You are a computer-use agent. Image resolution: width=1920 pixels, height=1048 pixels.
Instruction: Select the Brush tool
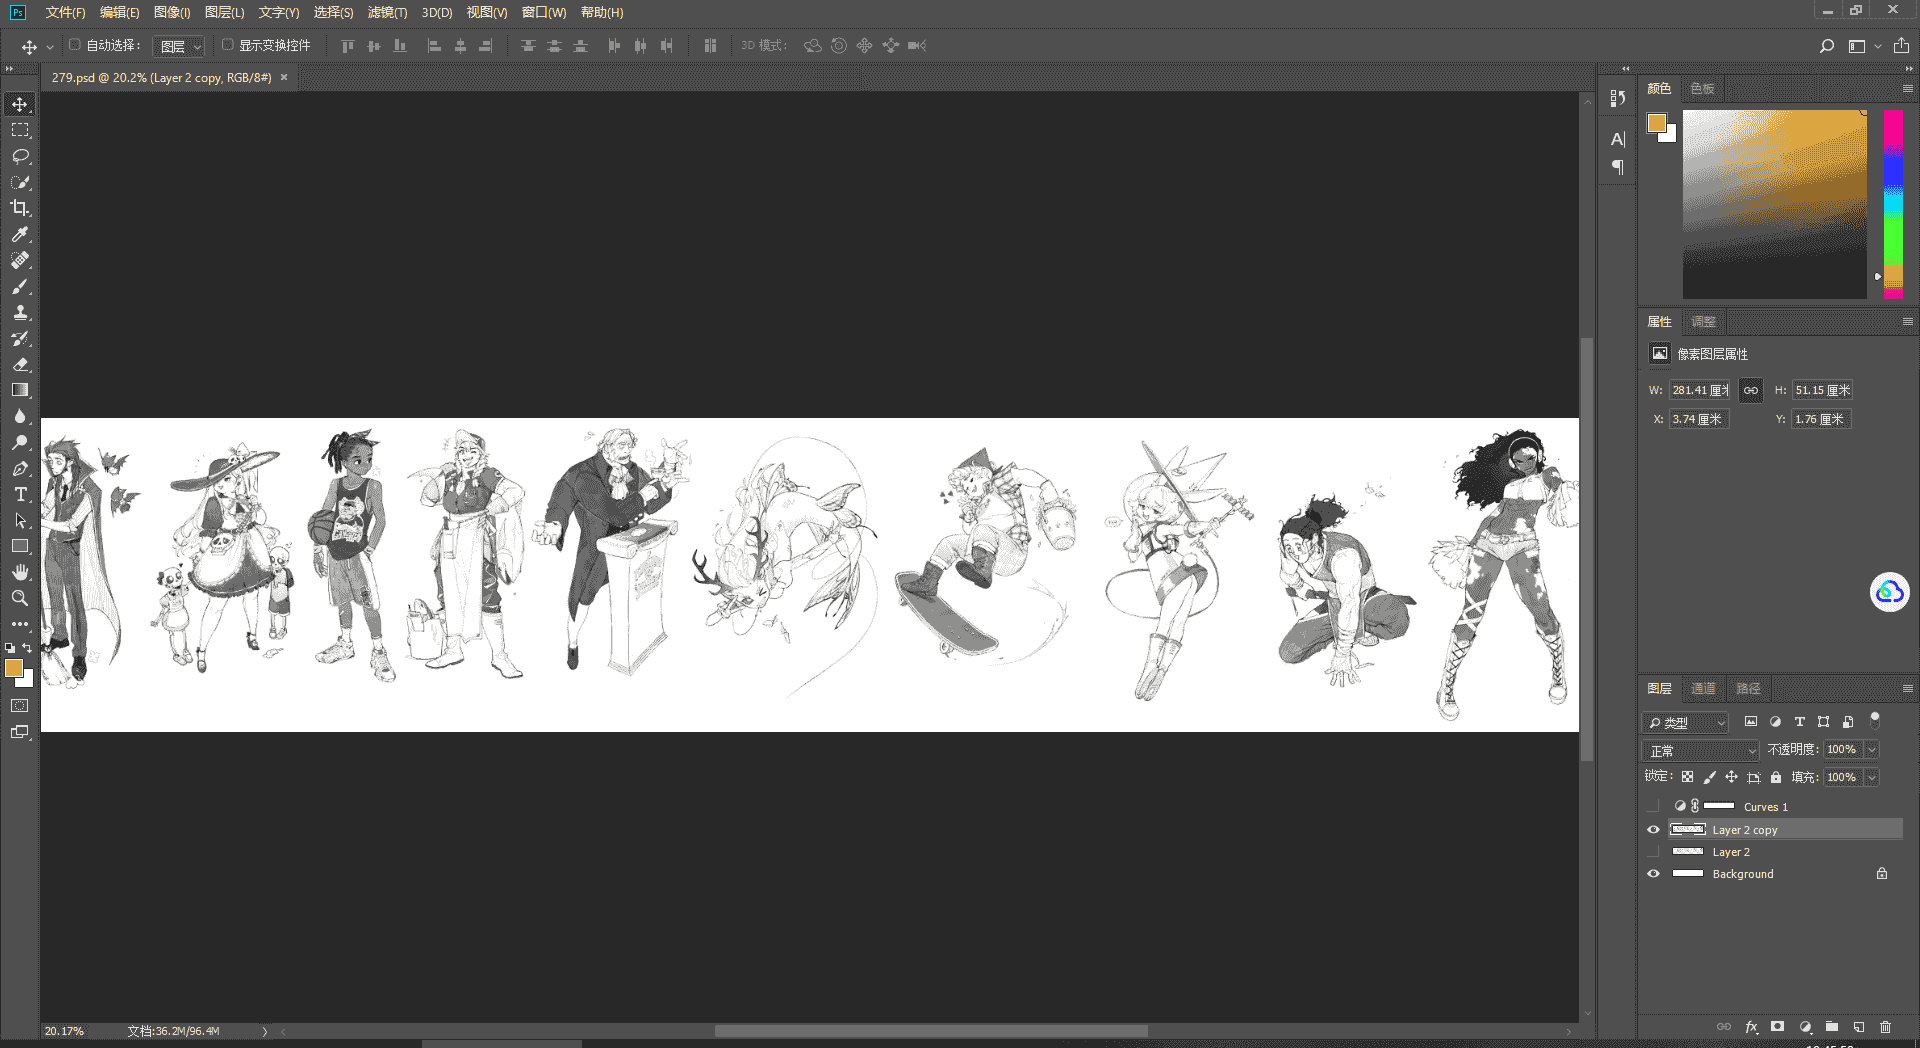click(x=20, y=287)
